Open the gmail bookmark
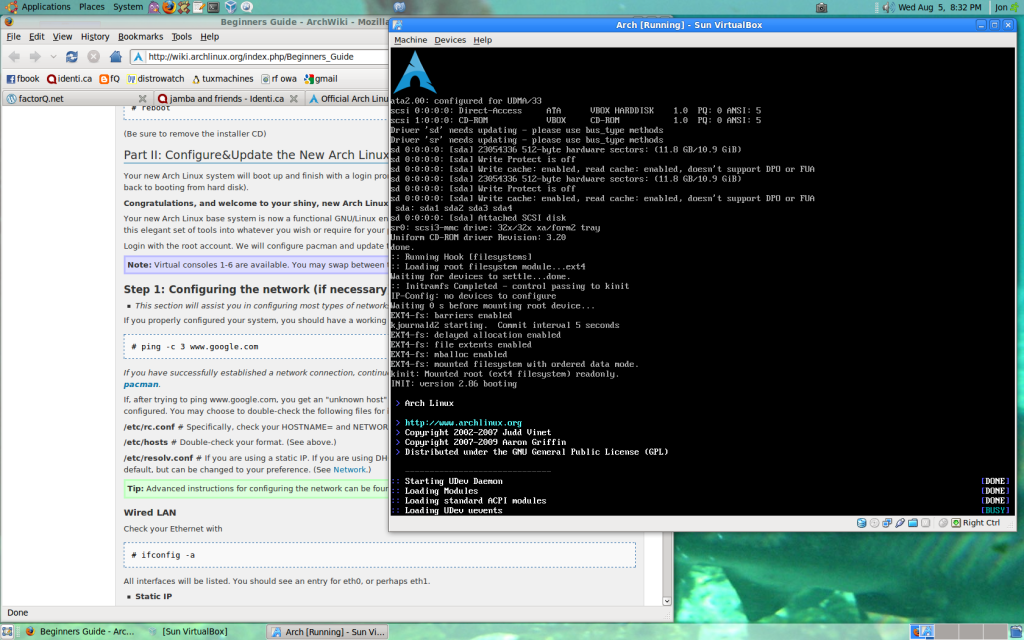Viewport: 1024px width, 640px height. (x=321, y=78)
